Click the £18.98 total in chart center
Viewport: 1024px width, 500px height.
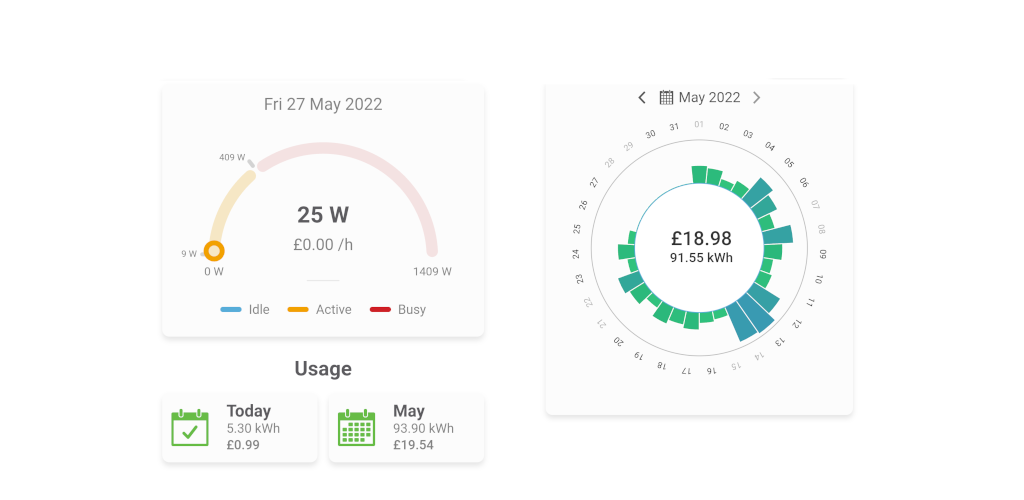pyautogui.click(x=701, y=238)
